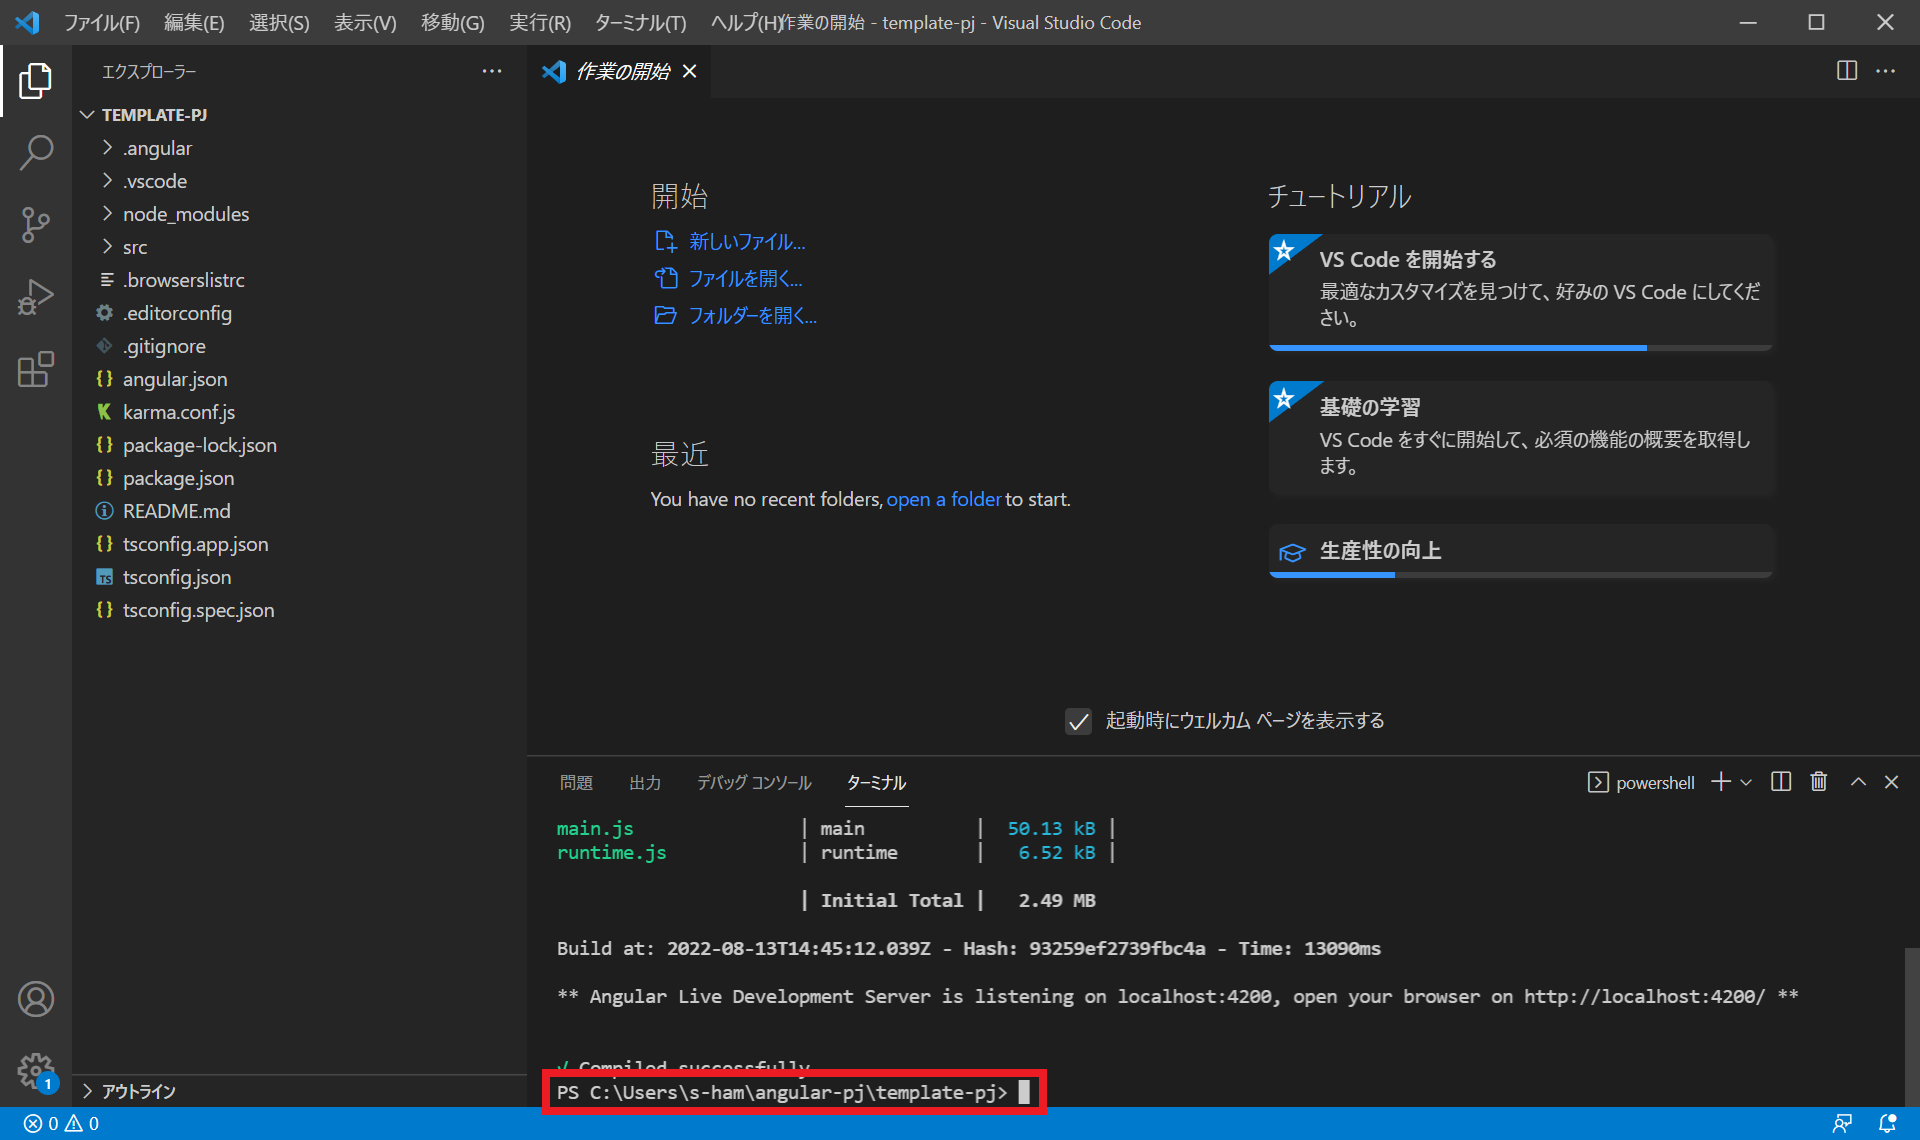Click the フォルダーを開く open folder link
This screenshot has width=1920, height=1140.
[752, 316]
